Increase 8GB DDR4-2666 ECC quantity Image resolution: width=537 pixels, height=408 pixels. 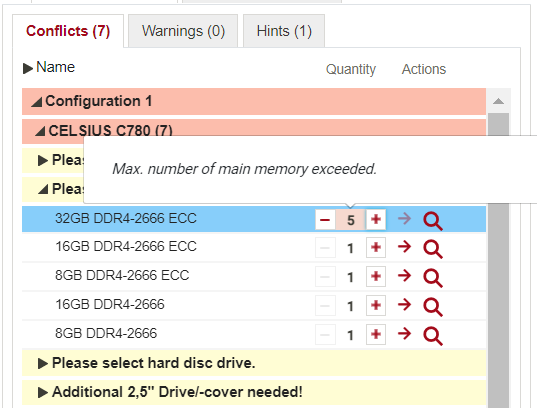[376, 276]
